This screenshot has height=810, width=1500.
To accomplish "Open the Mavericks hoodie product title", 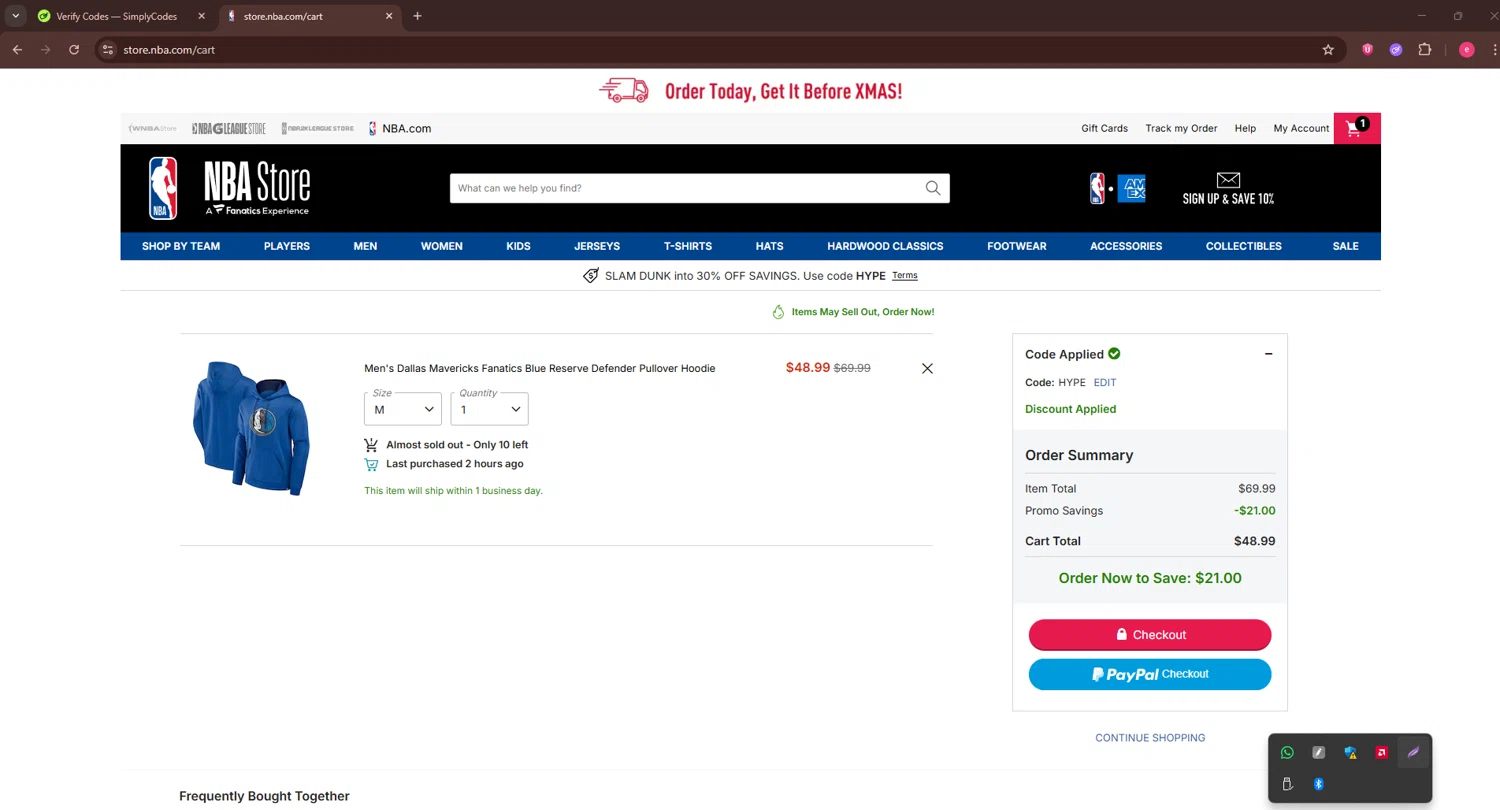I will (540, 368).
